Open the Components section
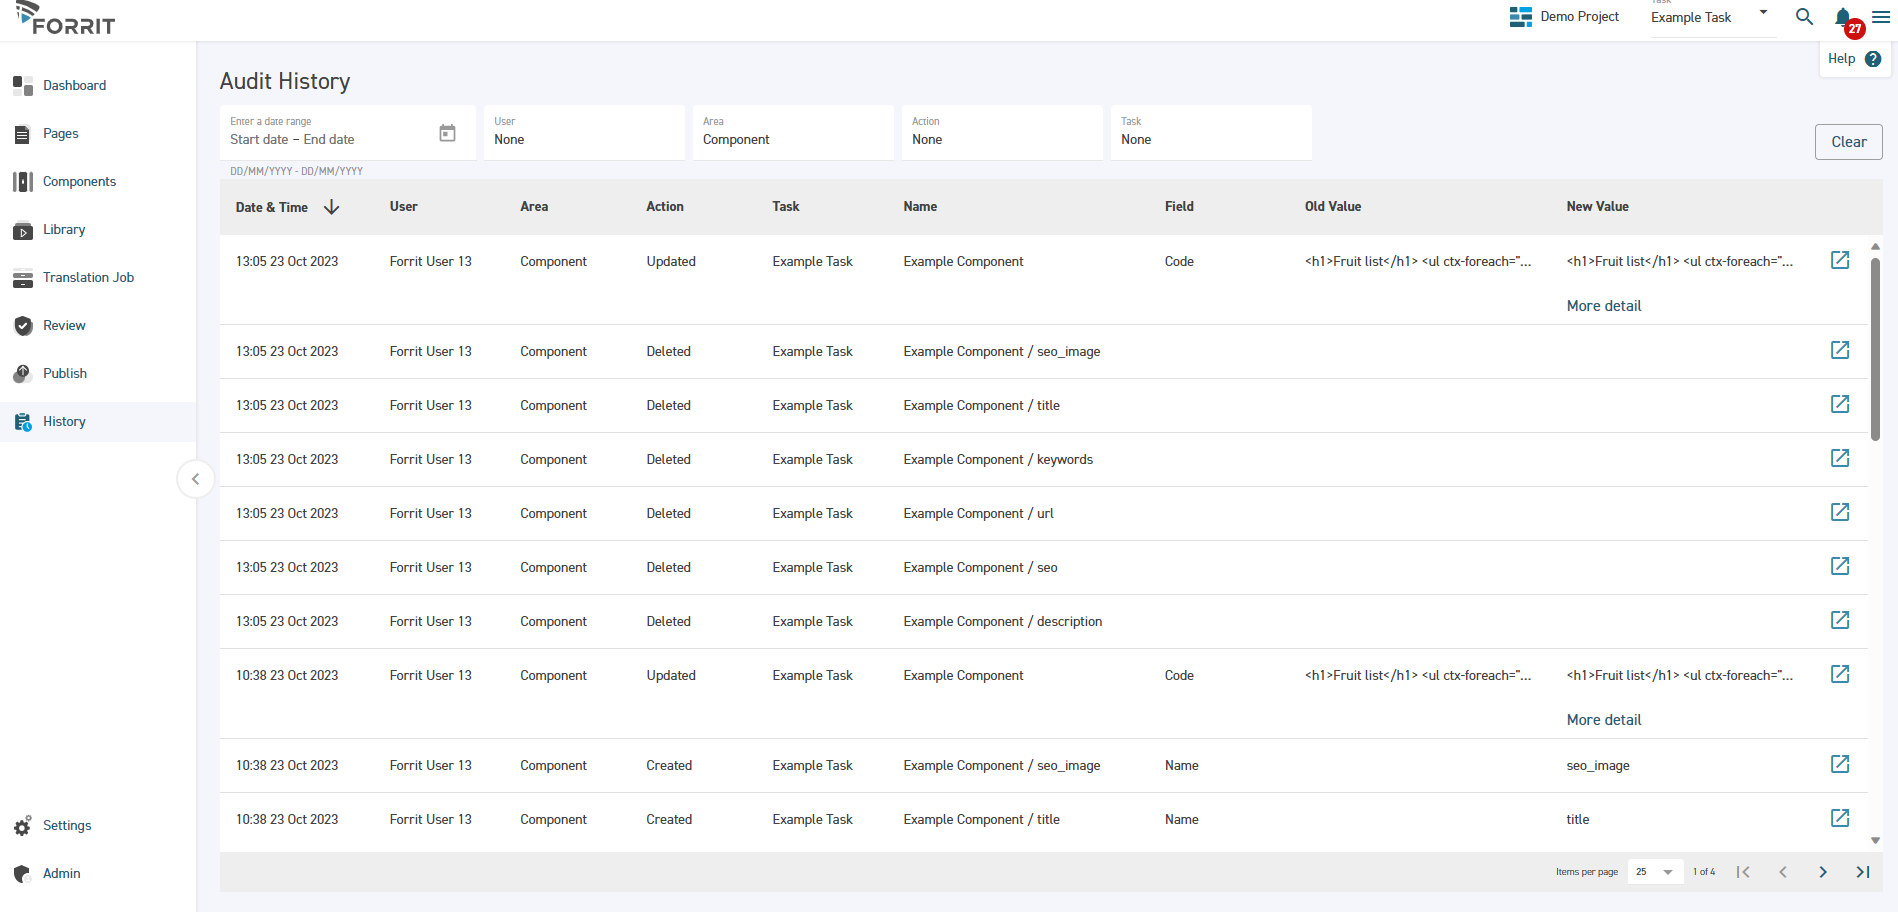 [22, 181]
